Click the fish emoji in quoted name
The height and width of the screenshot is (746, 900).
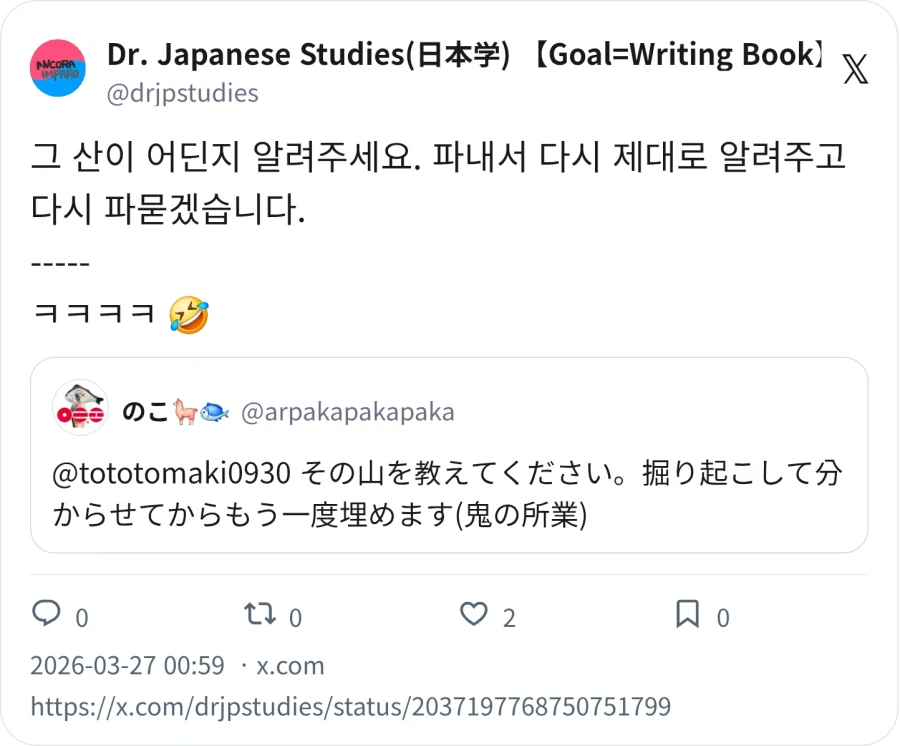click(x=214, y=412)
